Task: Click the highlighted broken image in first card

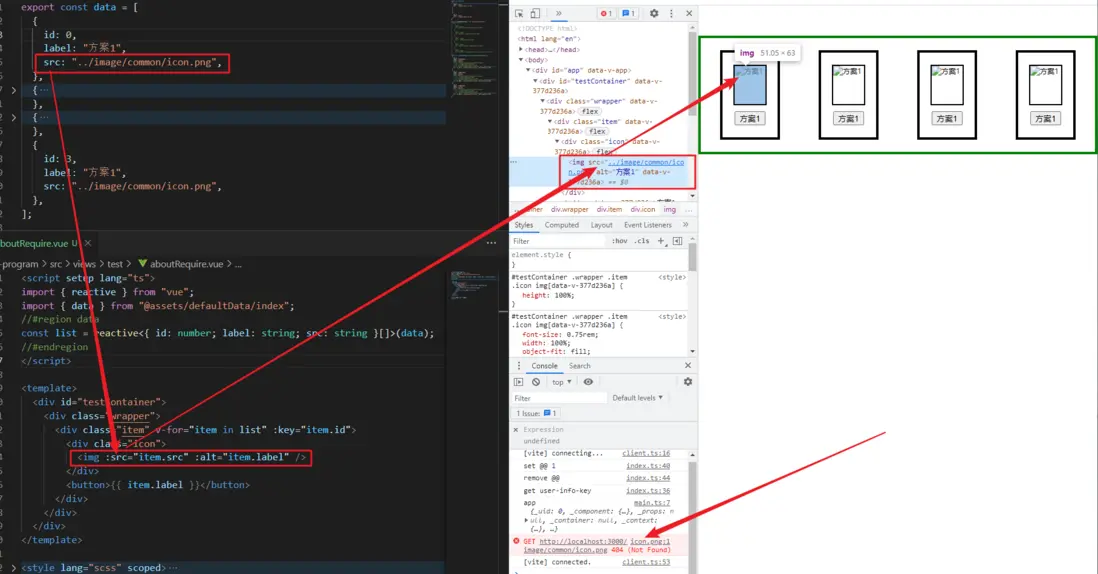Action: click(749, 85)
